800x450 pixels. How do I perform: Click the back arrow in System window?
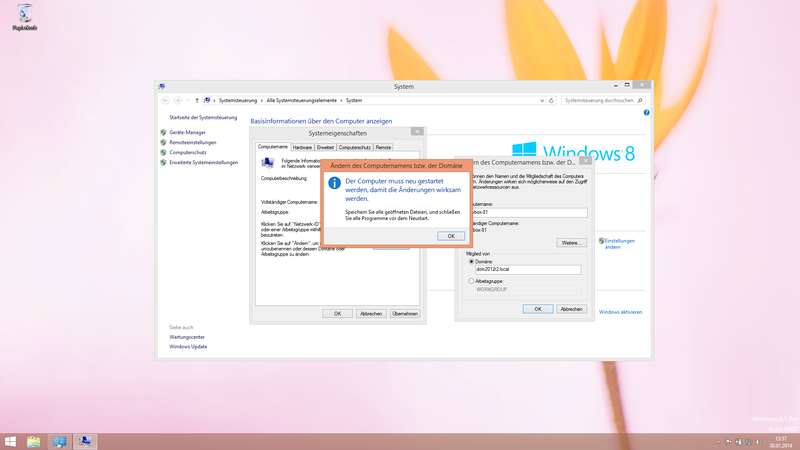pos(165,101)
